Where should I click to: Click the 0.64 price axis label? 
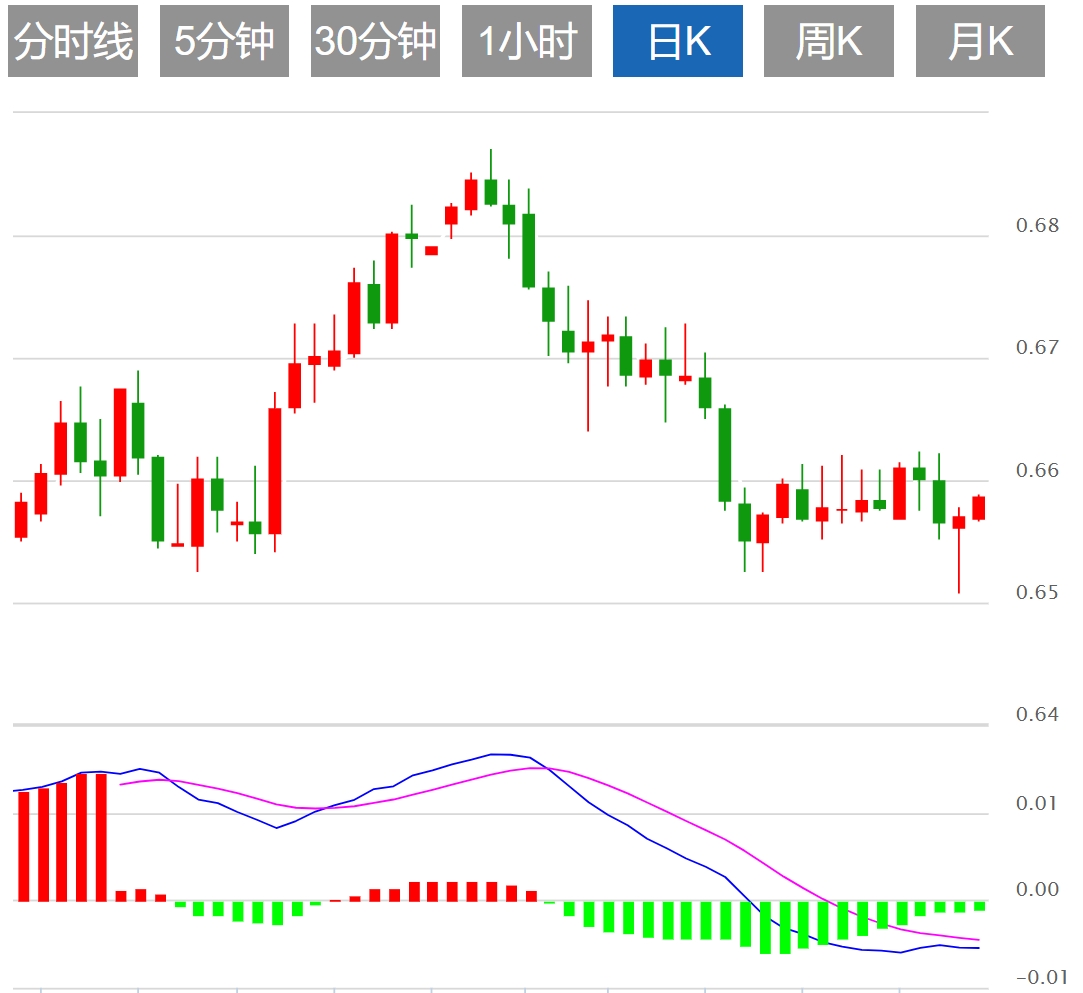click(x=1037, y=715)
